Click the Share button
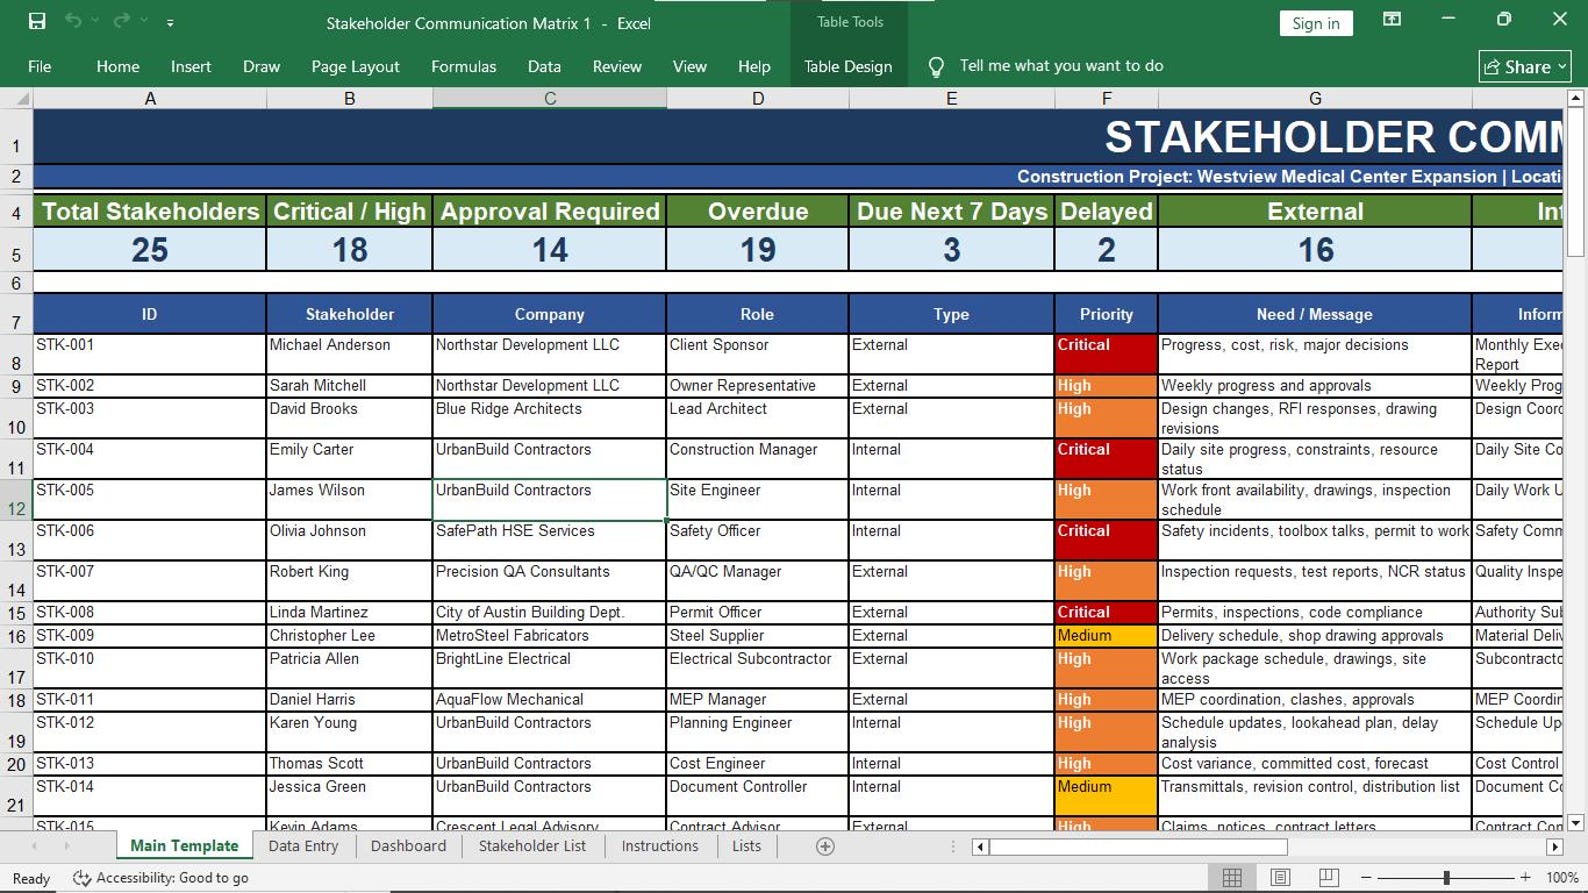The image size is (1588, 893). (1524, 66)
